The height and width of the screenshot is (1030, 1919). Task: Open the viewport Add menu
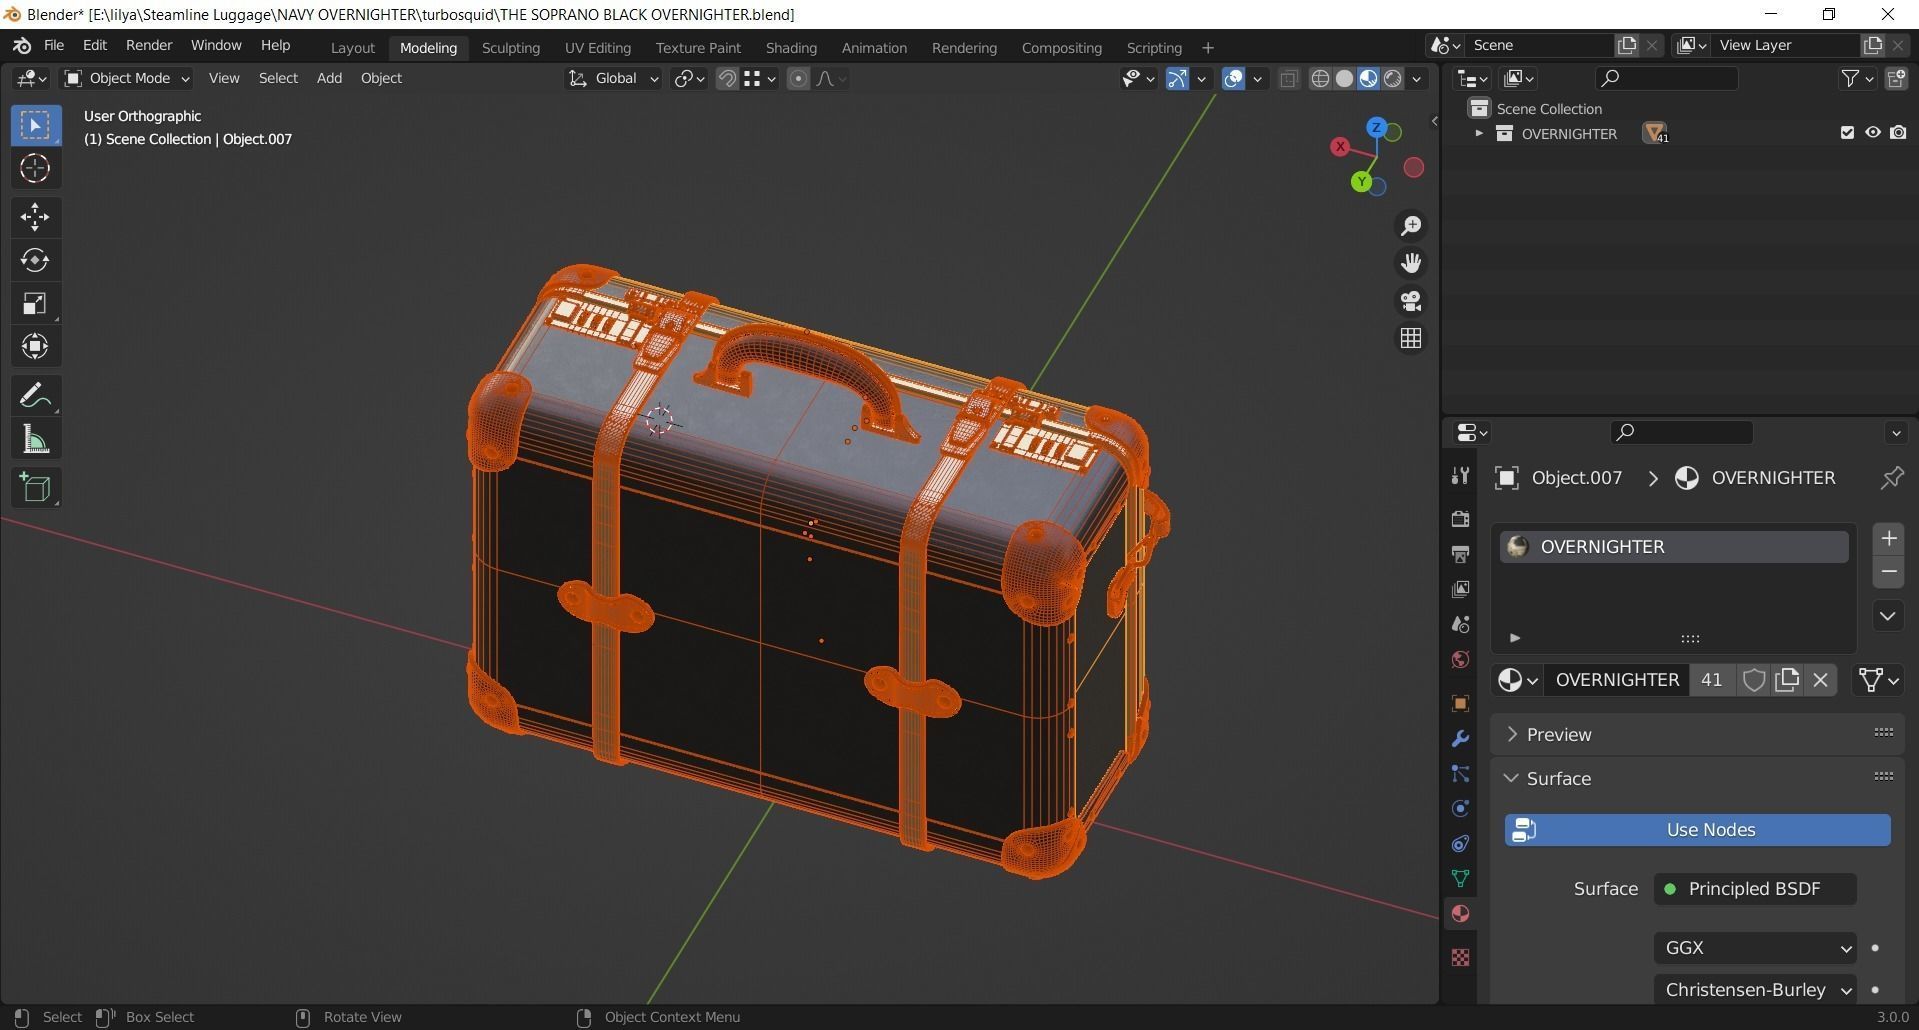329,78
